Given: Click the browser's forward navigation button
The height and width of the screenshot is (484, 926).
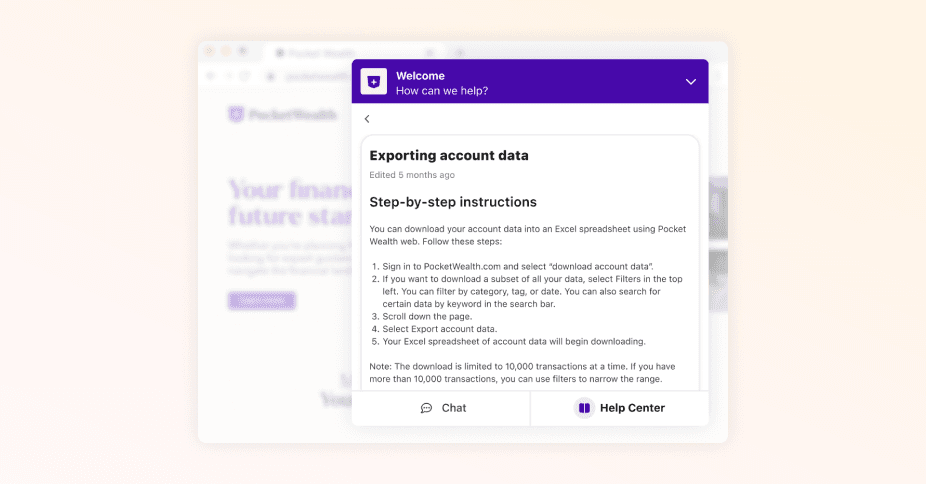Looking at the screenshot, I should pos(229,76).
